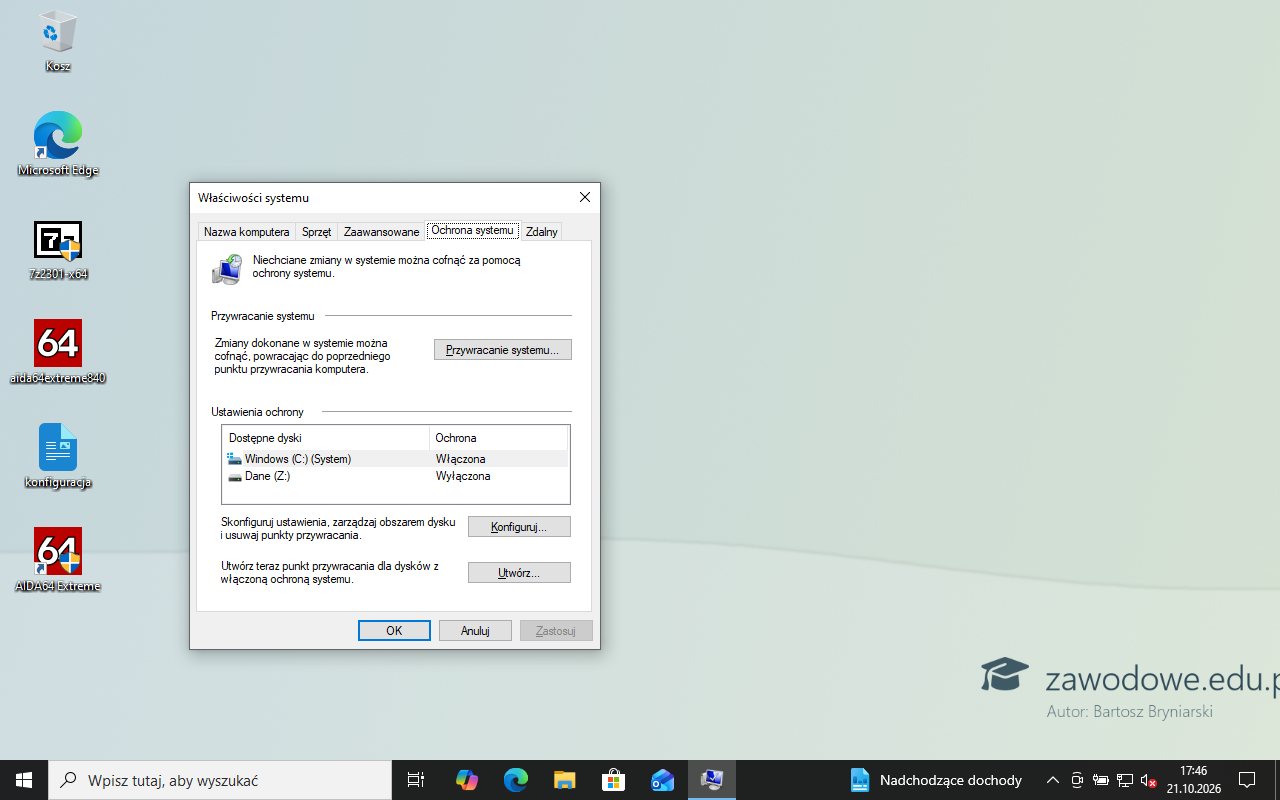Select the Ochrona systemu tab

click(473, 230)
